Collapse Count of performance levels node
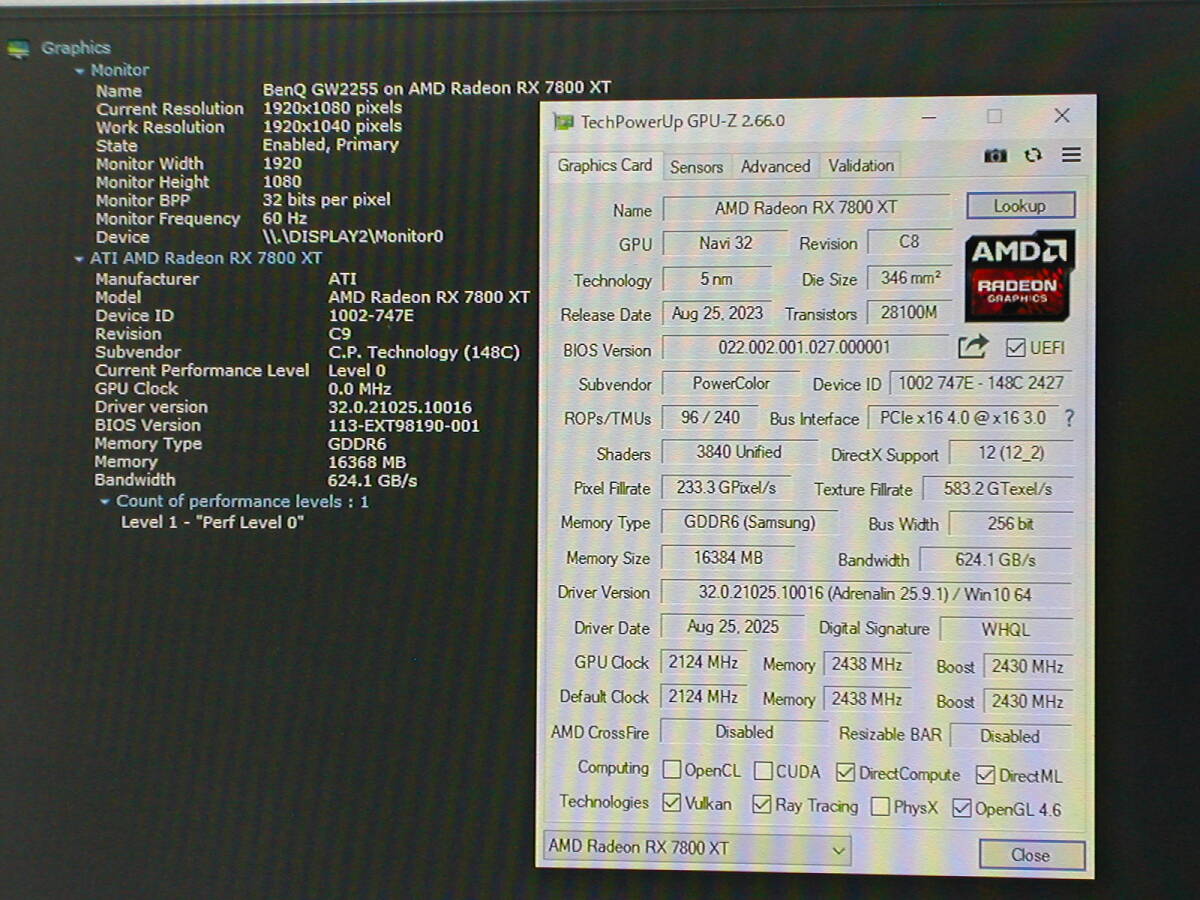The image size is (1200, 900). click(105, 501)
